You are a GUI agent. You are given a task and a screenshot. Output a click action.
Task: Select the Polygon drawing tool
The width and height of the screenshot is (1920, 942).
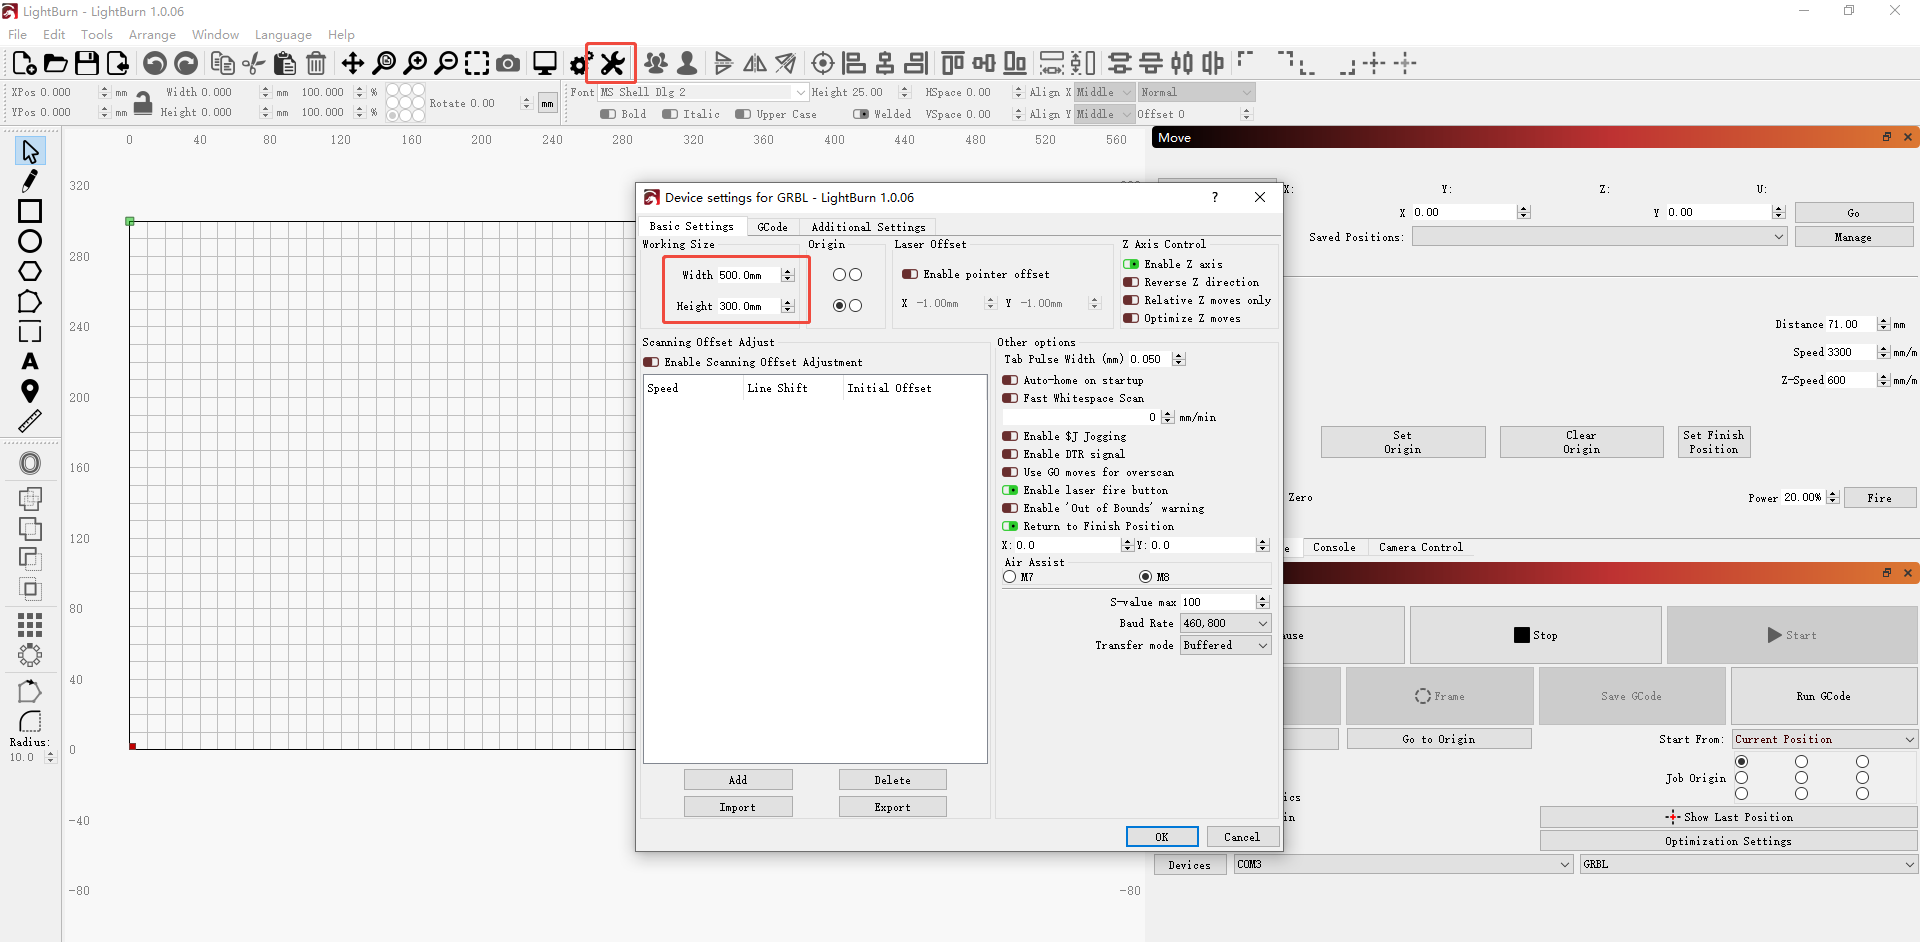click(x=30, y=271)
